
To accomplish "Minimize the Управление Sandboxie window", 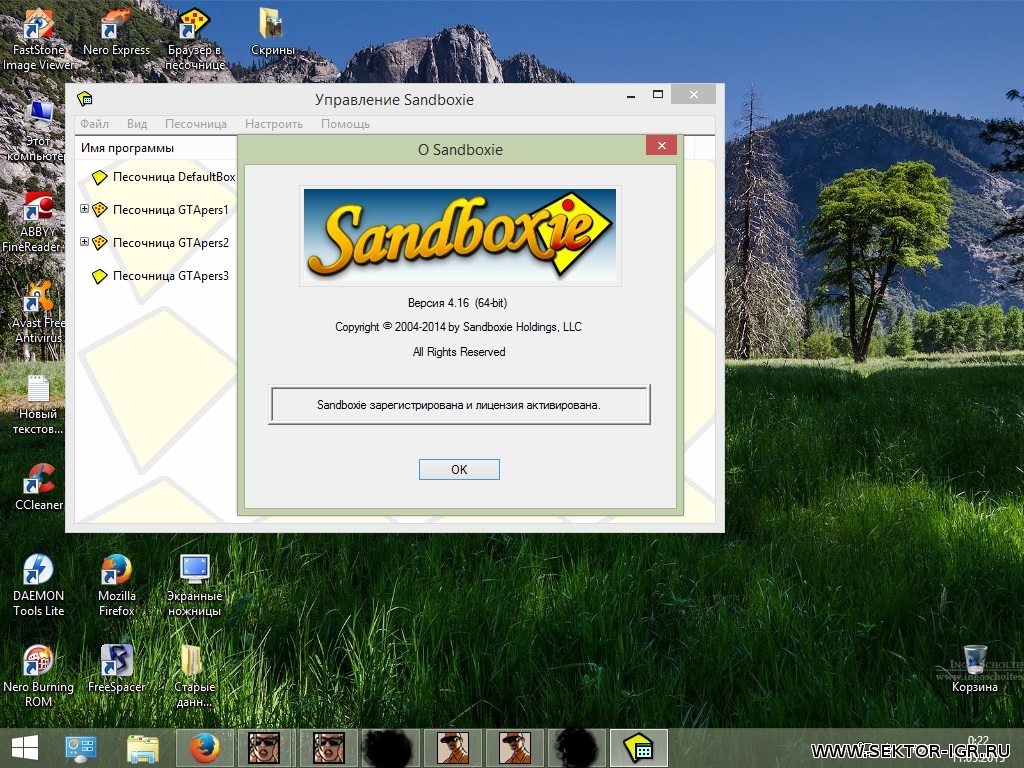I will click(x=631, y=95).
